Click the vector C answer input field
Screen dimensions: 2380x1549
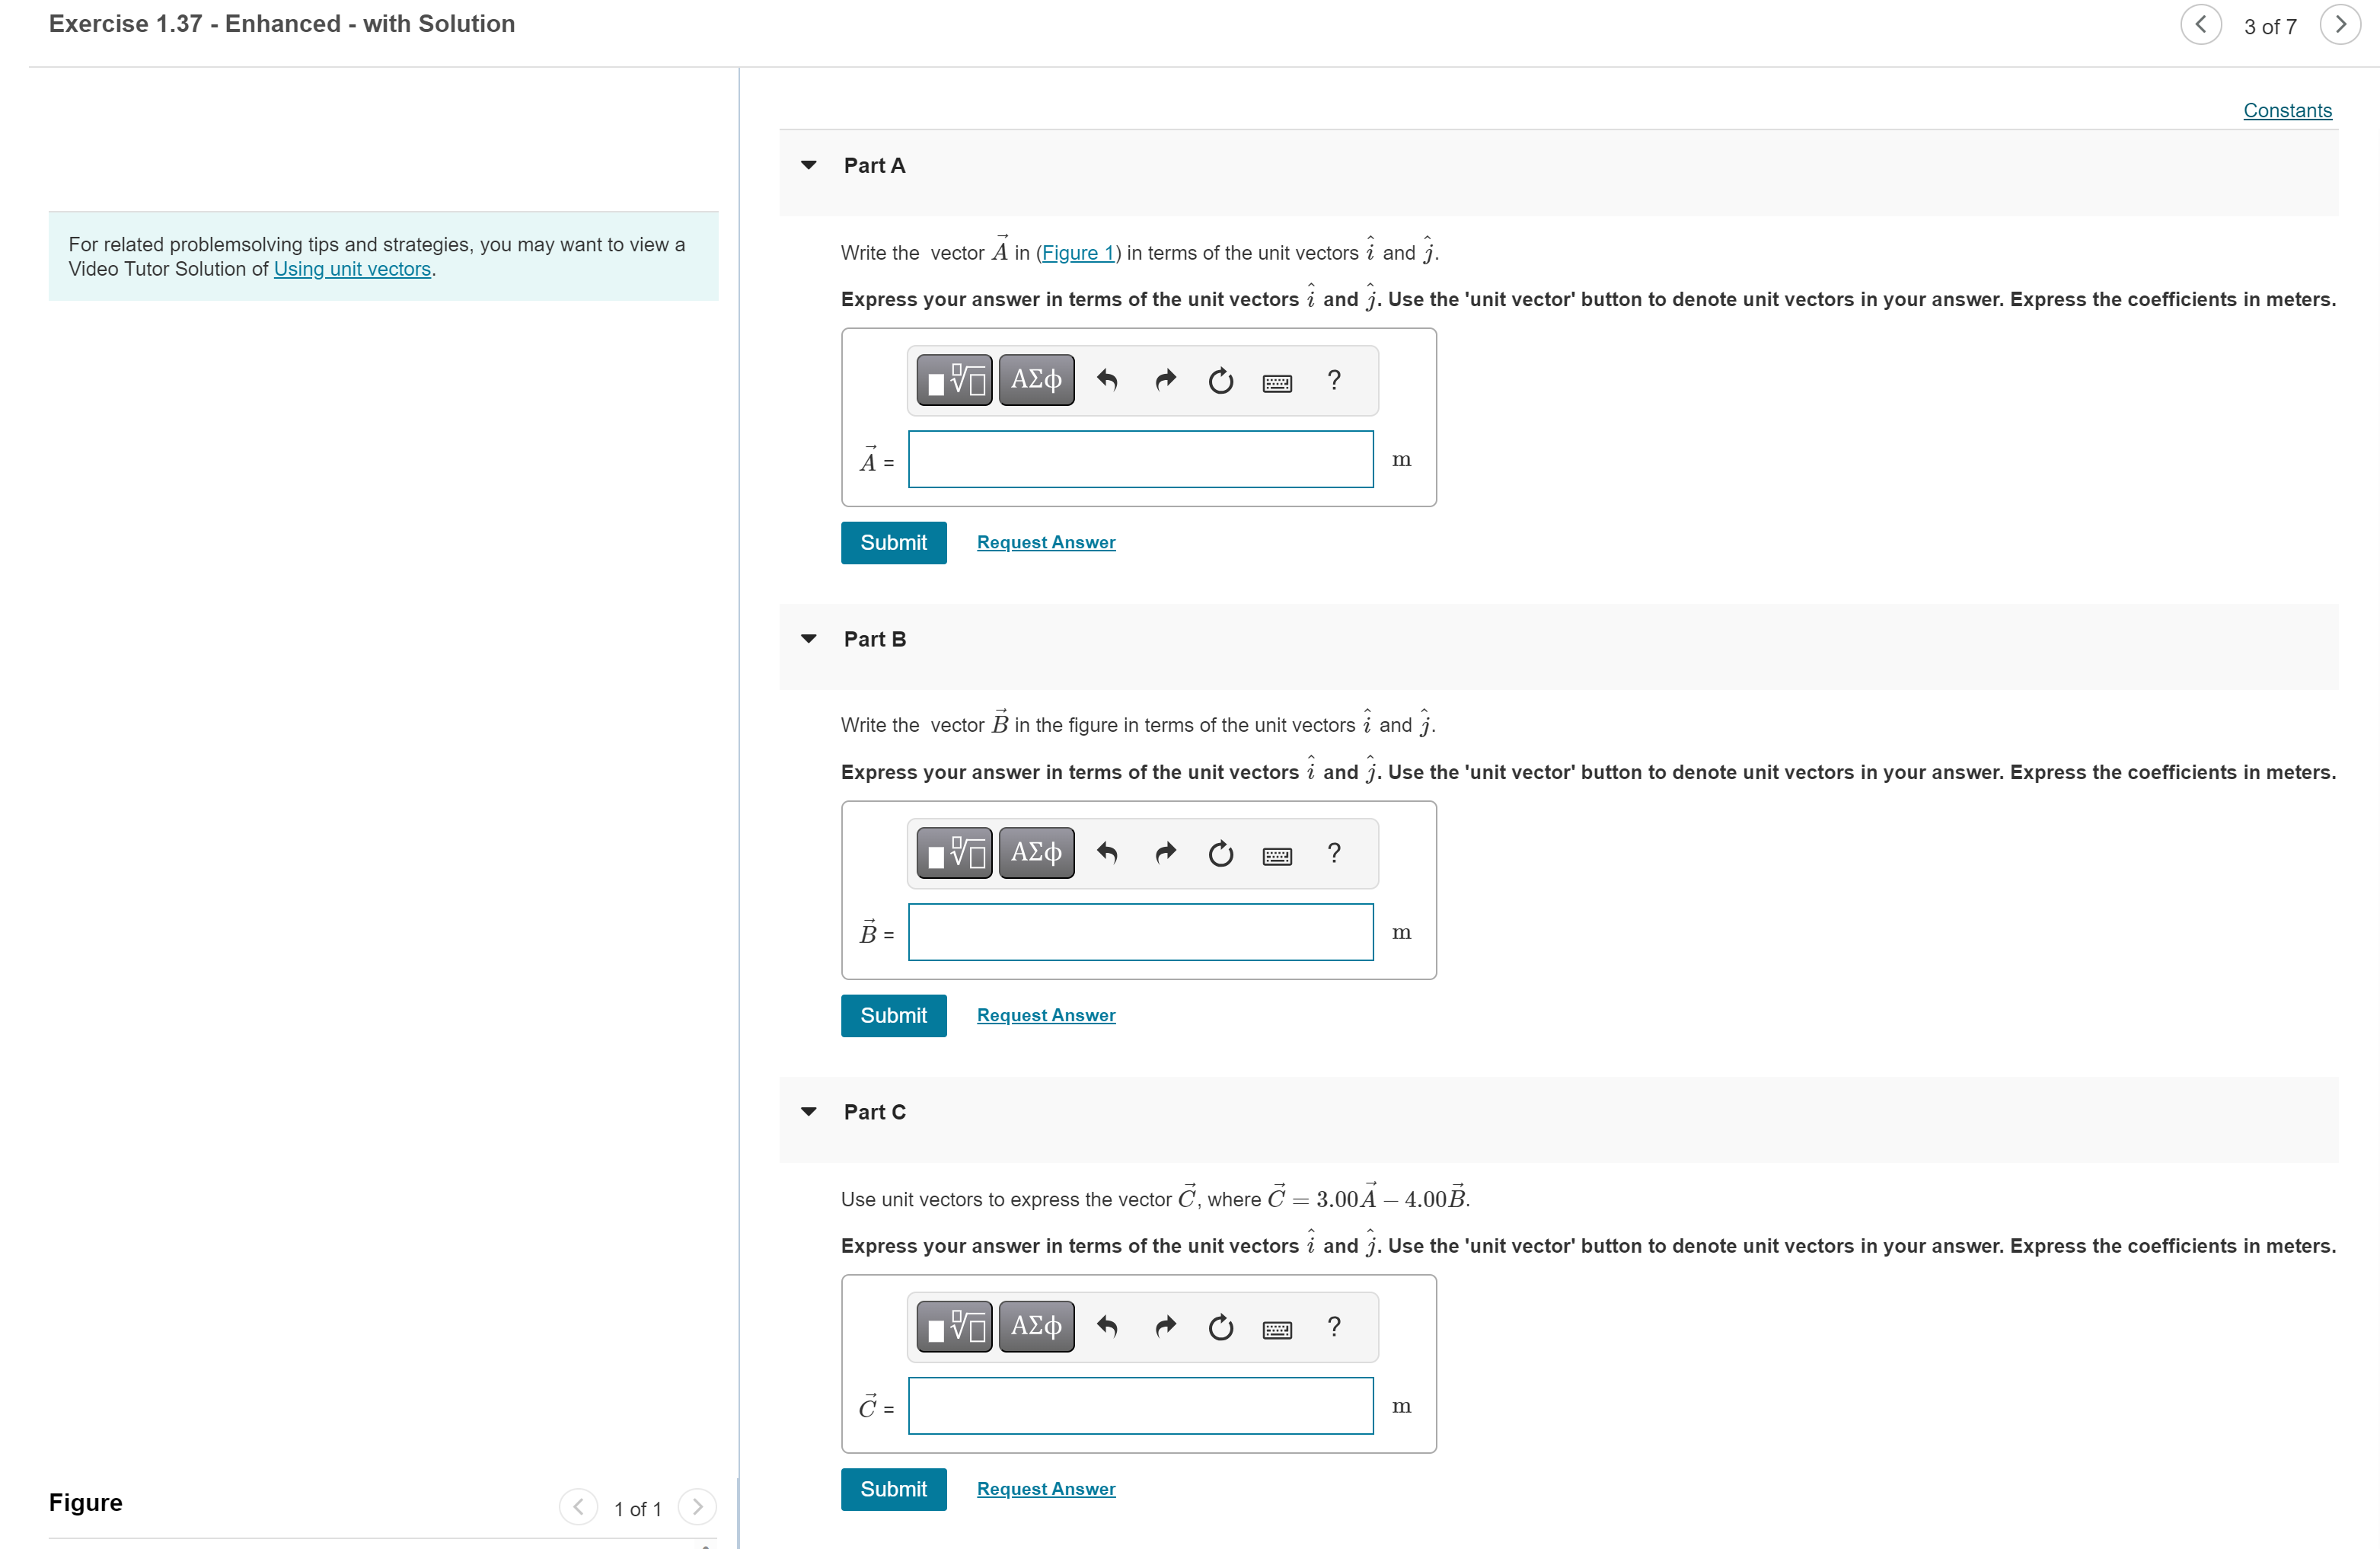(1140, 1406)
